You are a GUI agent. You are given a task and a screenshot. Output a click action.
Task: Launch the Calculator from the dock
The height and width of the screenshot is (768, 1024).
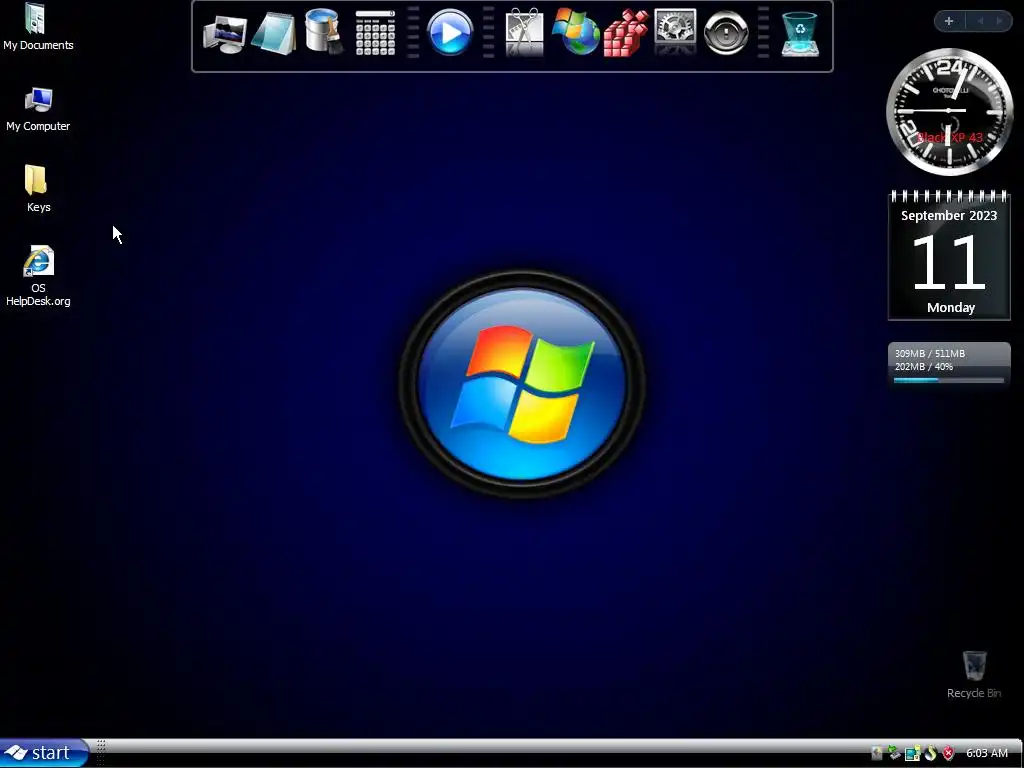point(375,33)
